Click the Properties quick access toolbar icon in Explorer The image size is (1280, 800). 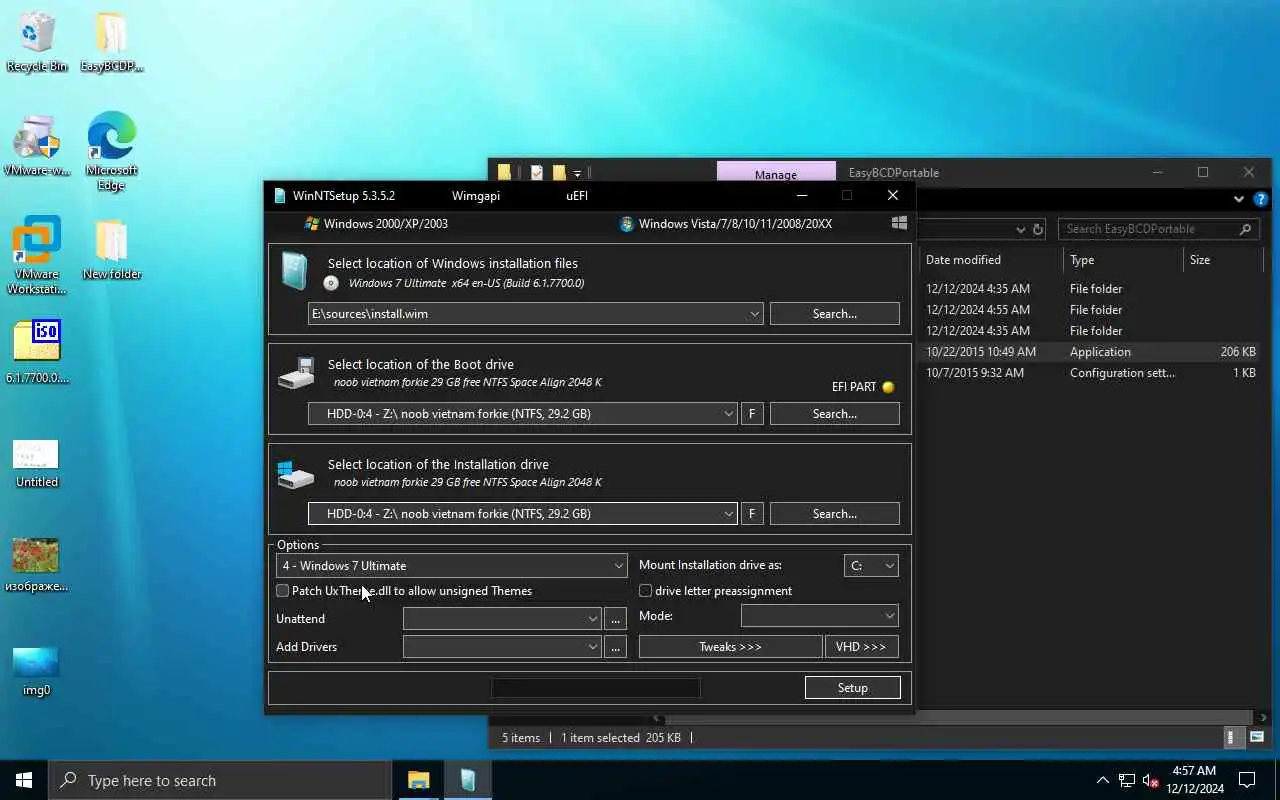[x=537, y=173]
